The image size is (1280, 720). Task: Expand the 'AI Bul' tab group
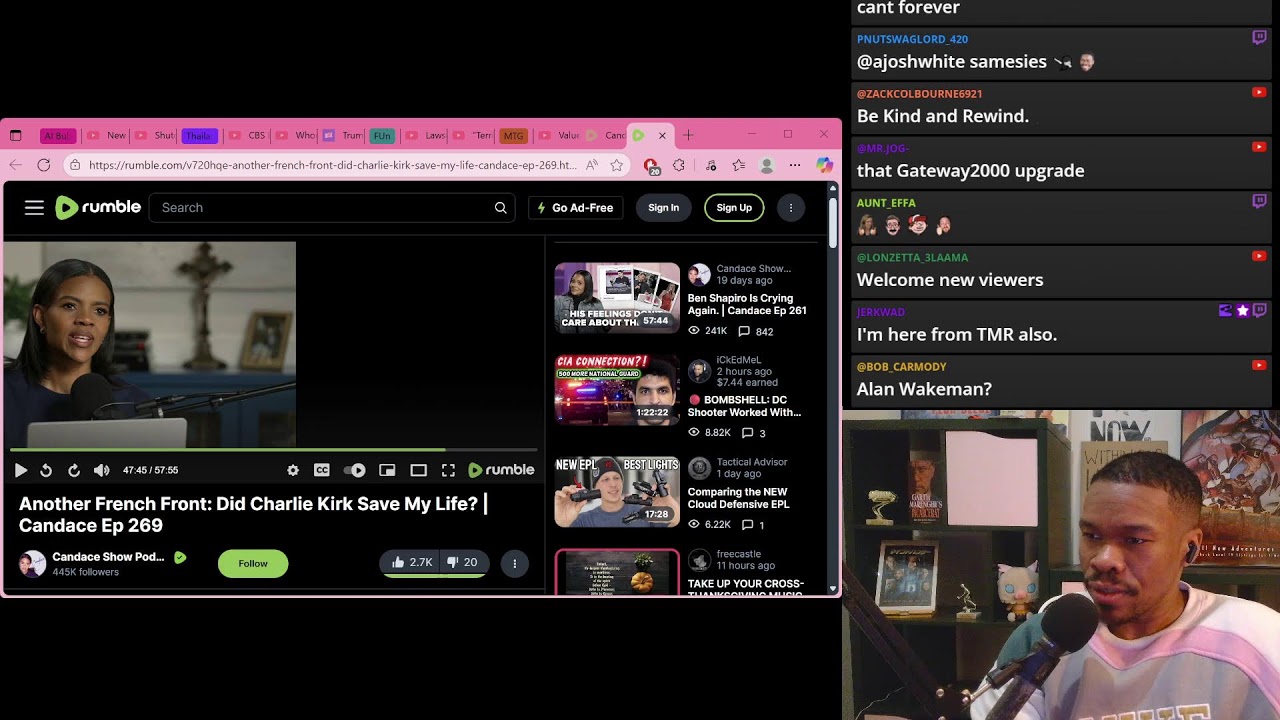pos(58,135)
